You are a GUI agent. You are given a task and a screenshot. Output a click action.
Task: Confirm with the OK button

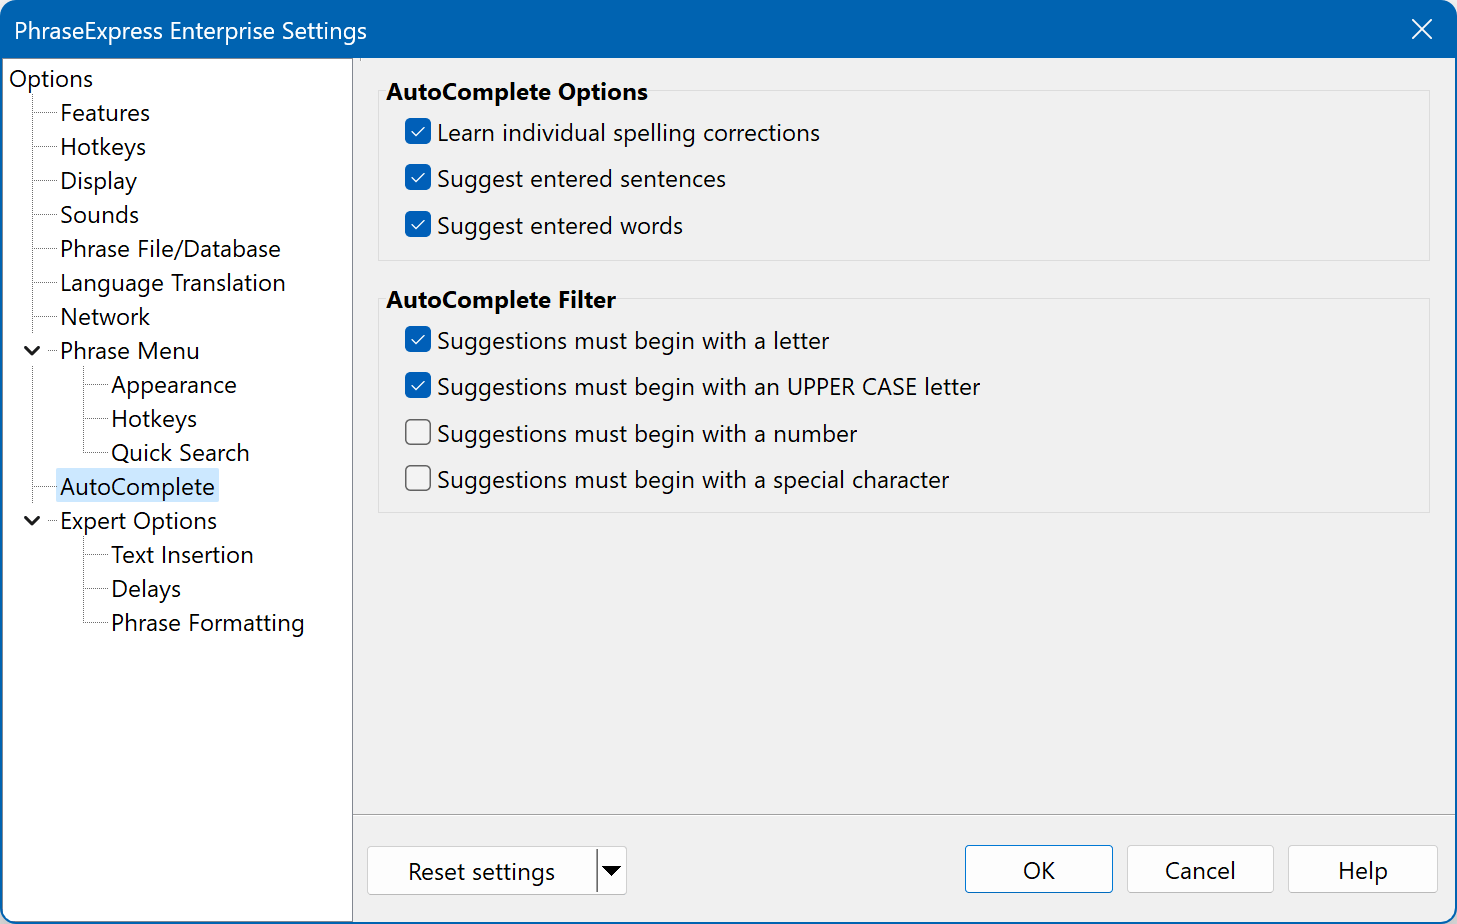pyautogui.click(x=1039, y=870)
